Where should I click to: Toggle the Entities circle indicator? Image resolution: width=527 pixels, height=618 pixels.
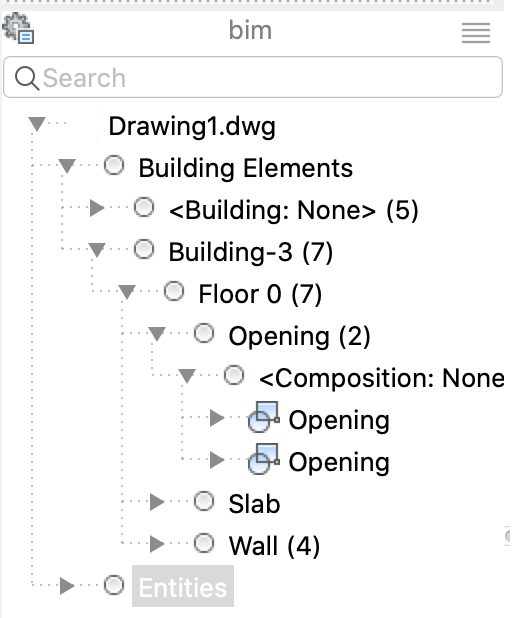(114, 585)
